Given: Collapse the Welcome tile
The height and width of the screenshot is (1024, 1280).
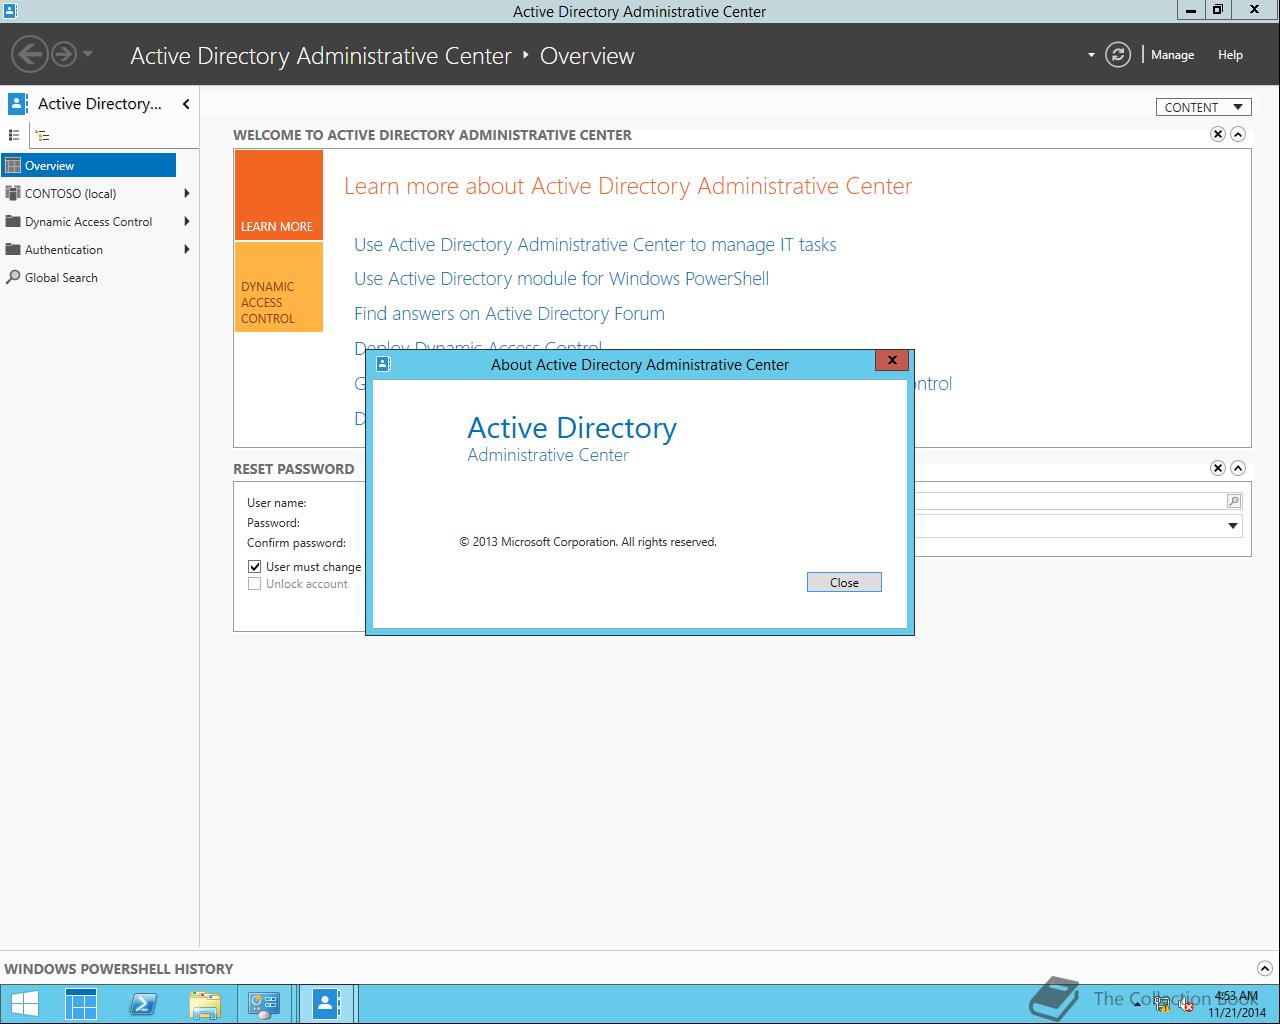Looking at the screenshot, I should 1238,134.
